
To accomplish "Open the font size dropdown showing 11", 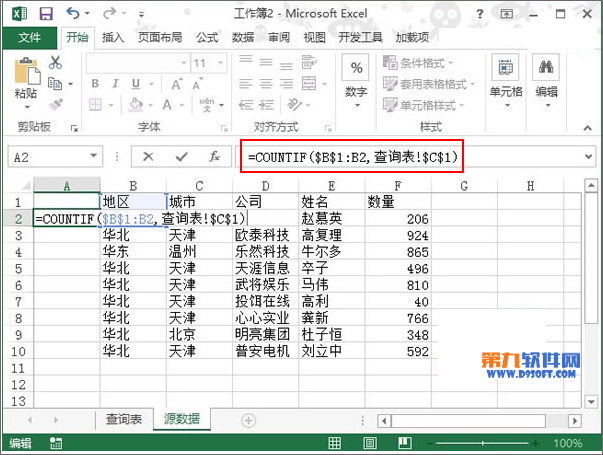I will coord(221,62).
